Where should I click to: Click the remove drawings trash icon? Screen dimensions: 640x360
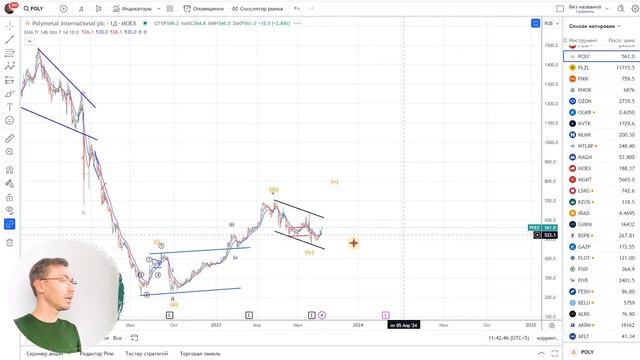9,242
